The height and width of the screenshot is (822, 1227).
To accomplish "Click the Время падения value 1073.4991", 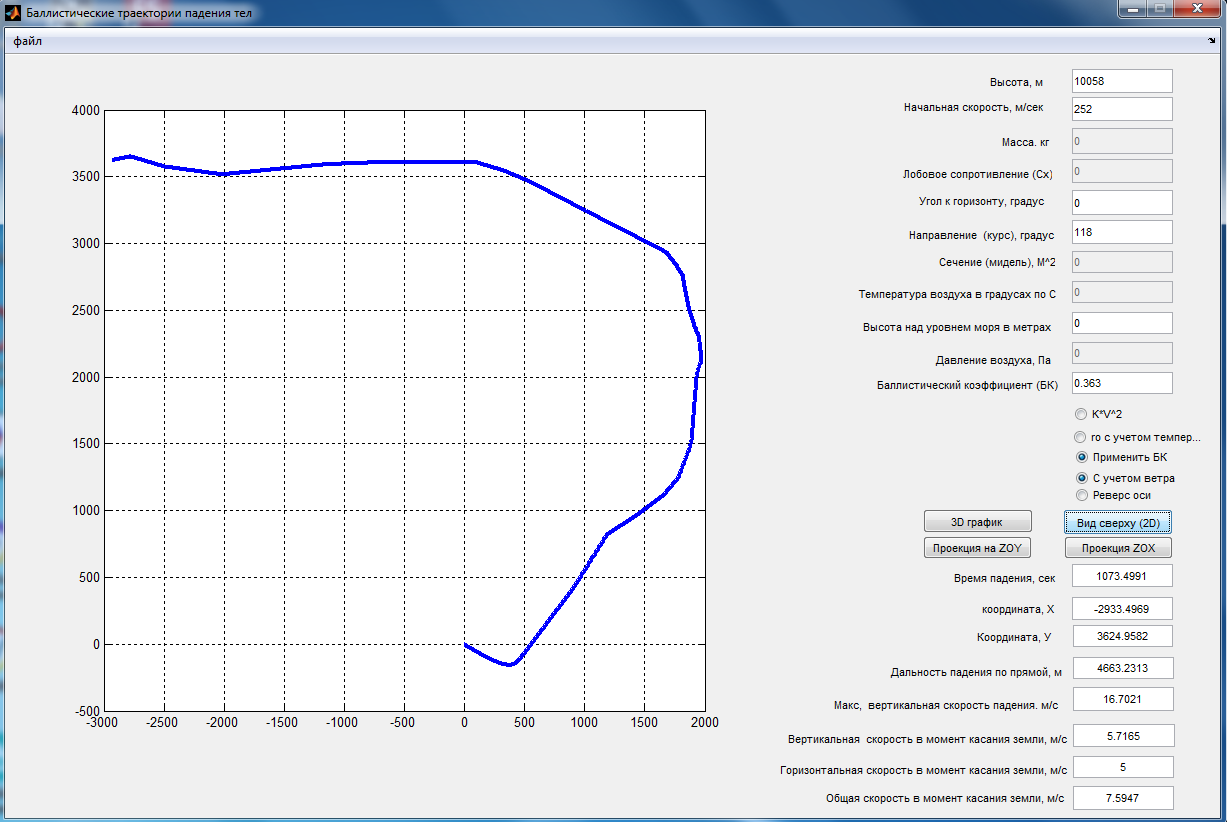I will pyautogui.click(x=1121, y=575).
